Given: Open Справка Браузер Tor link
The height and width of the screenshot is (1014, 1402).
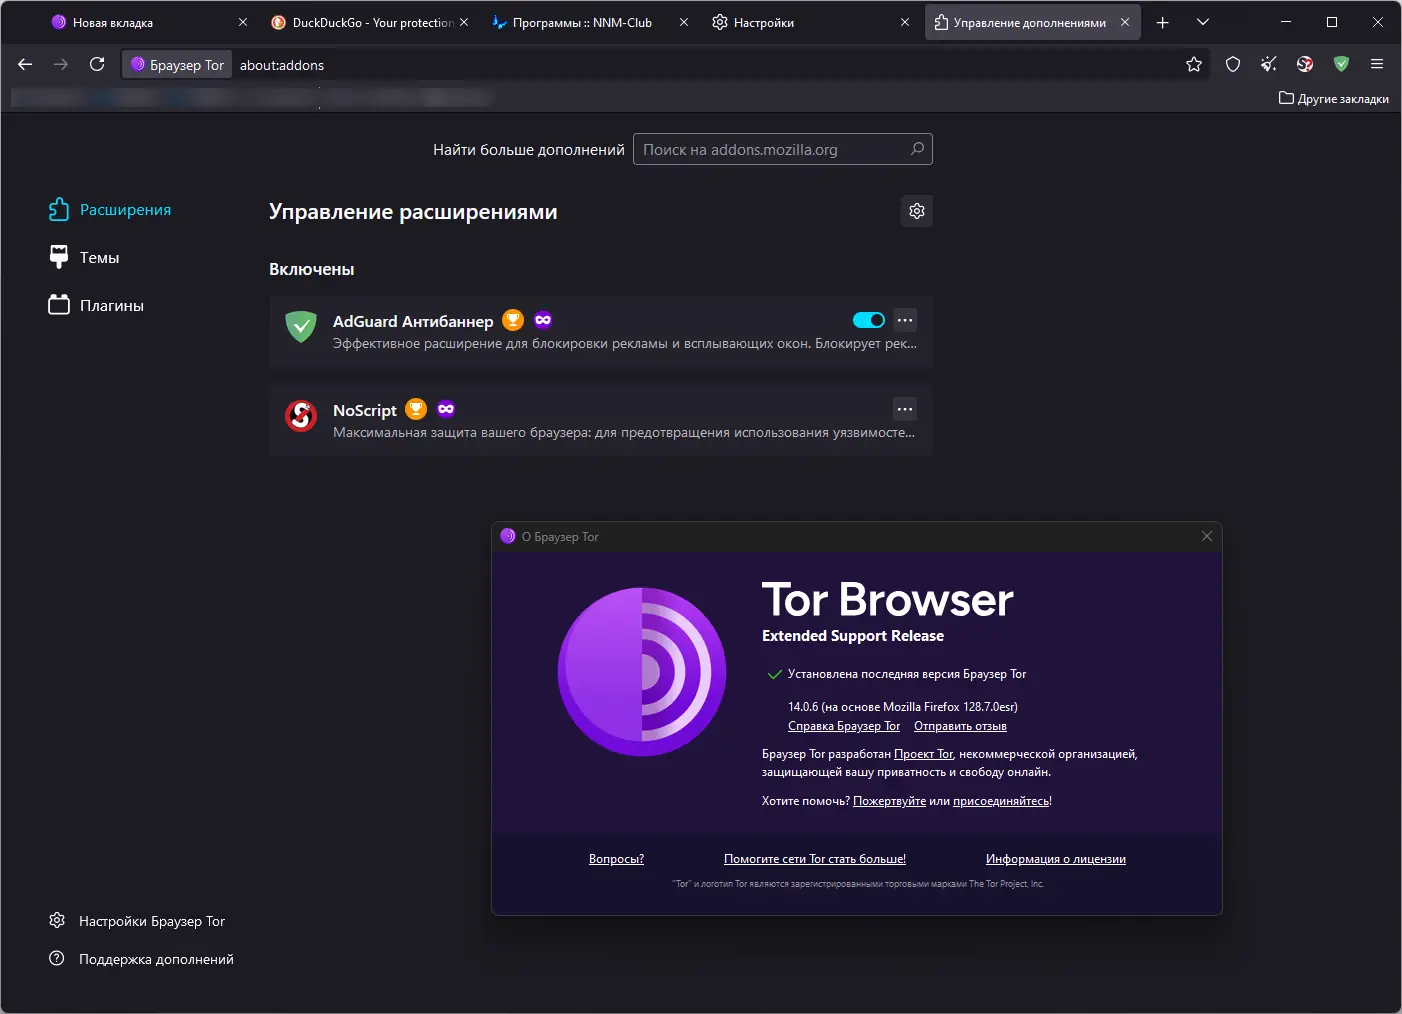Looking at the screenshot, I should point(844,726).
